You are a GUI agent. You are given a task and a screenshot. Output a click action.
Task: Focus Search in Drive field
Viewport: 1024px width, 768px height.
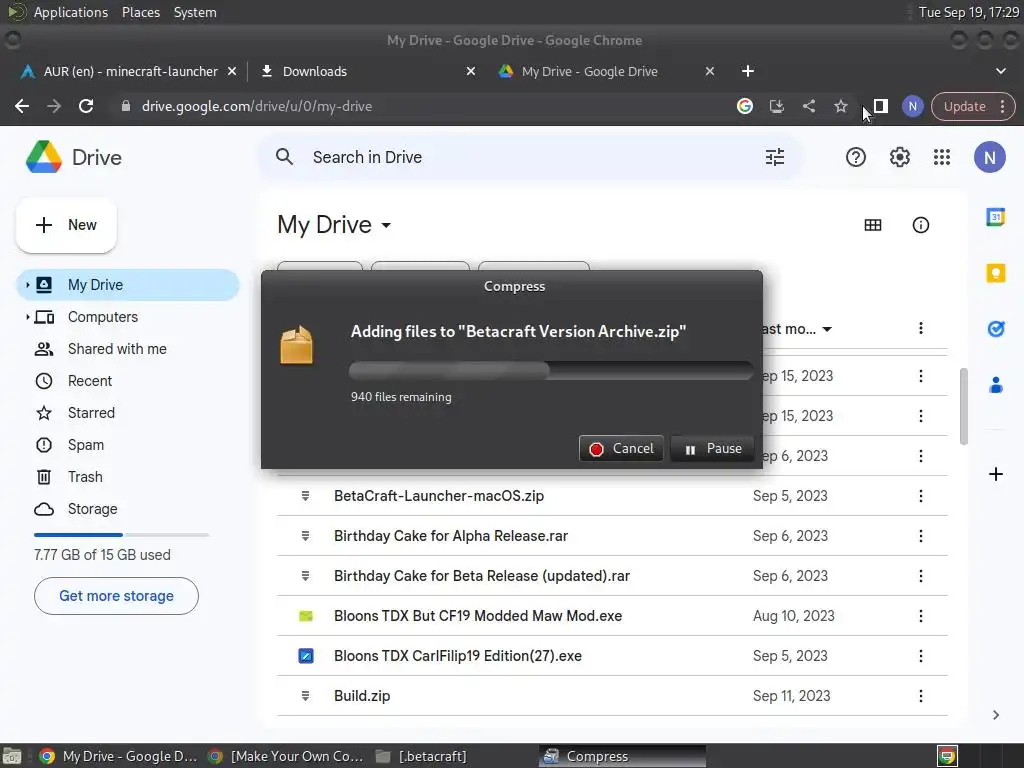tap(529, 157)
